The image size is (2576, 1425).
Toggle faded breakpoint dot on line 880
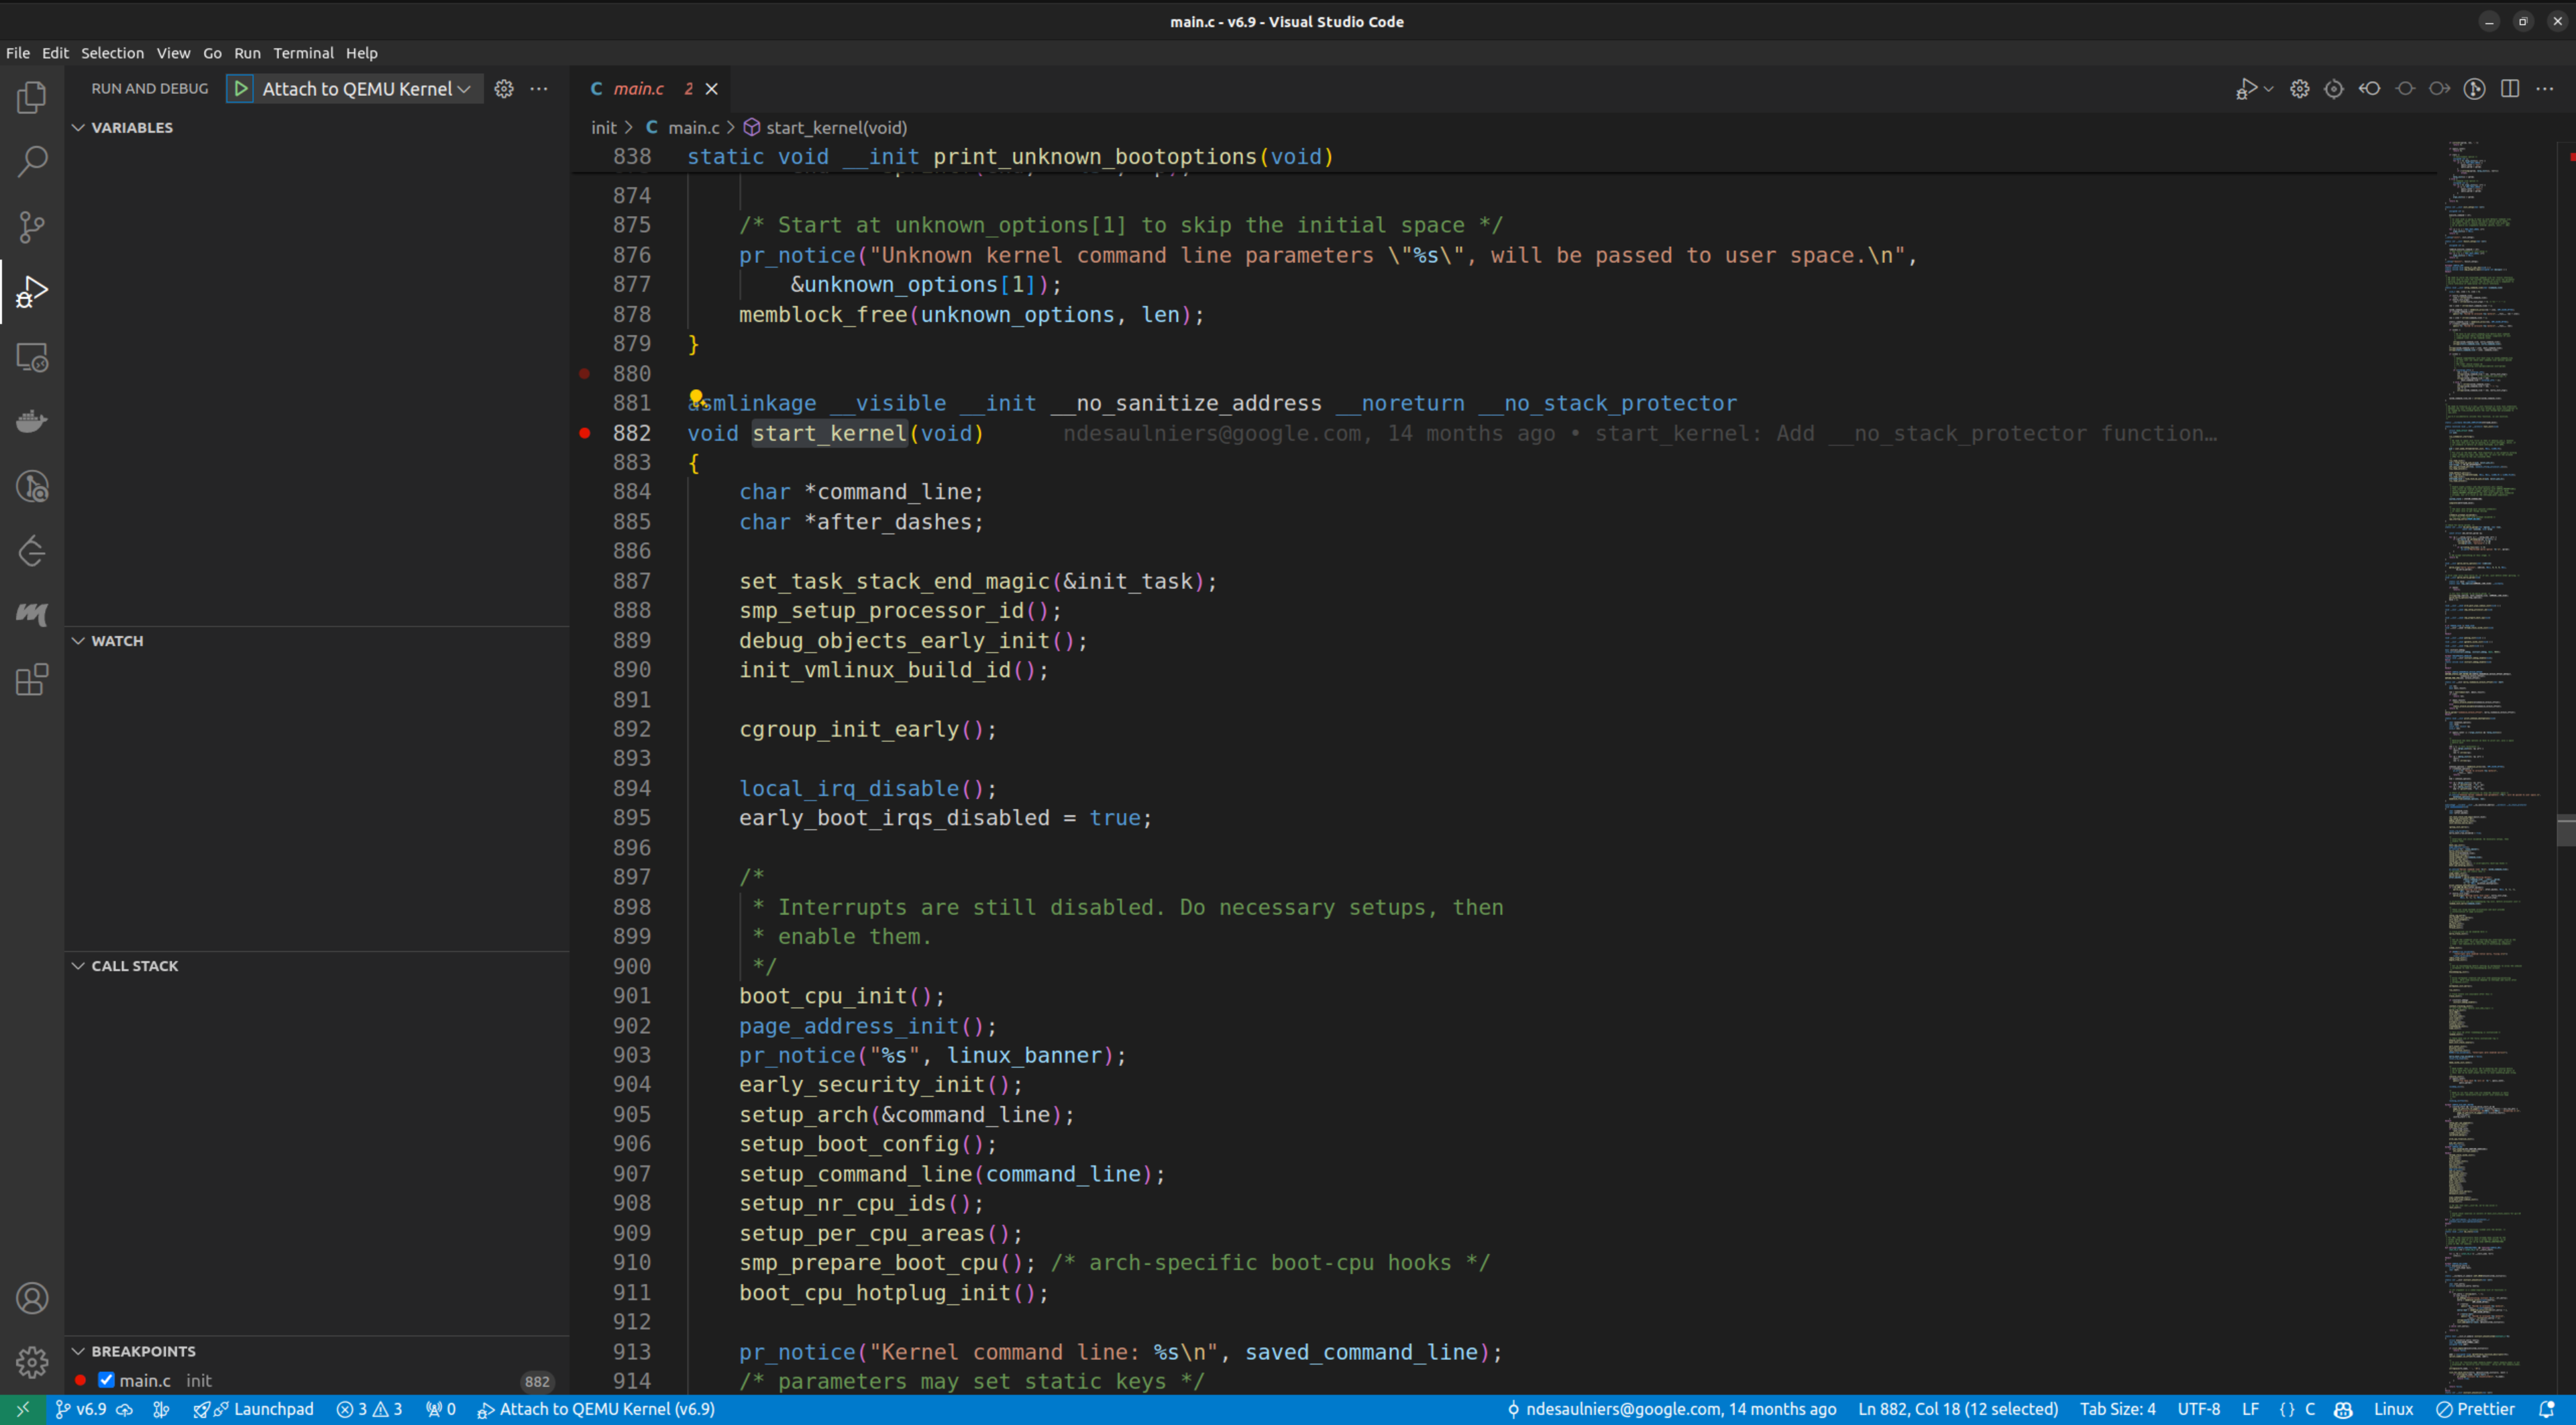coord(585,374)
